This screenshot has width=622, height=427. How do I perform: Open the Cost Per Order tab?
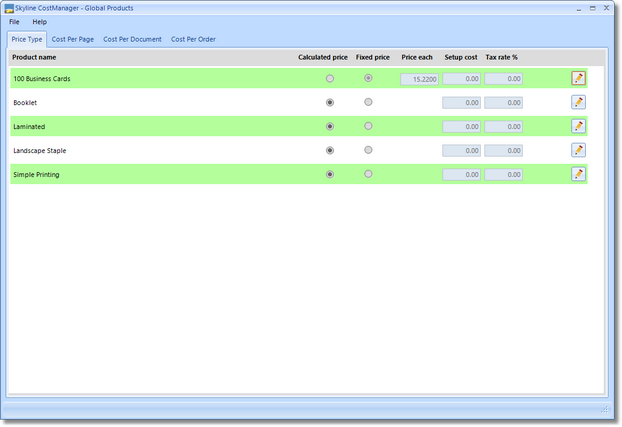tap(193, 39)
